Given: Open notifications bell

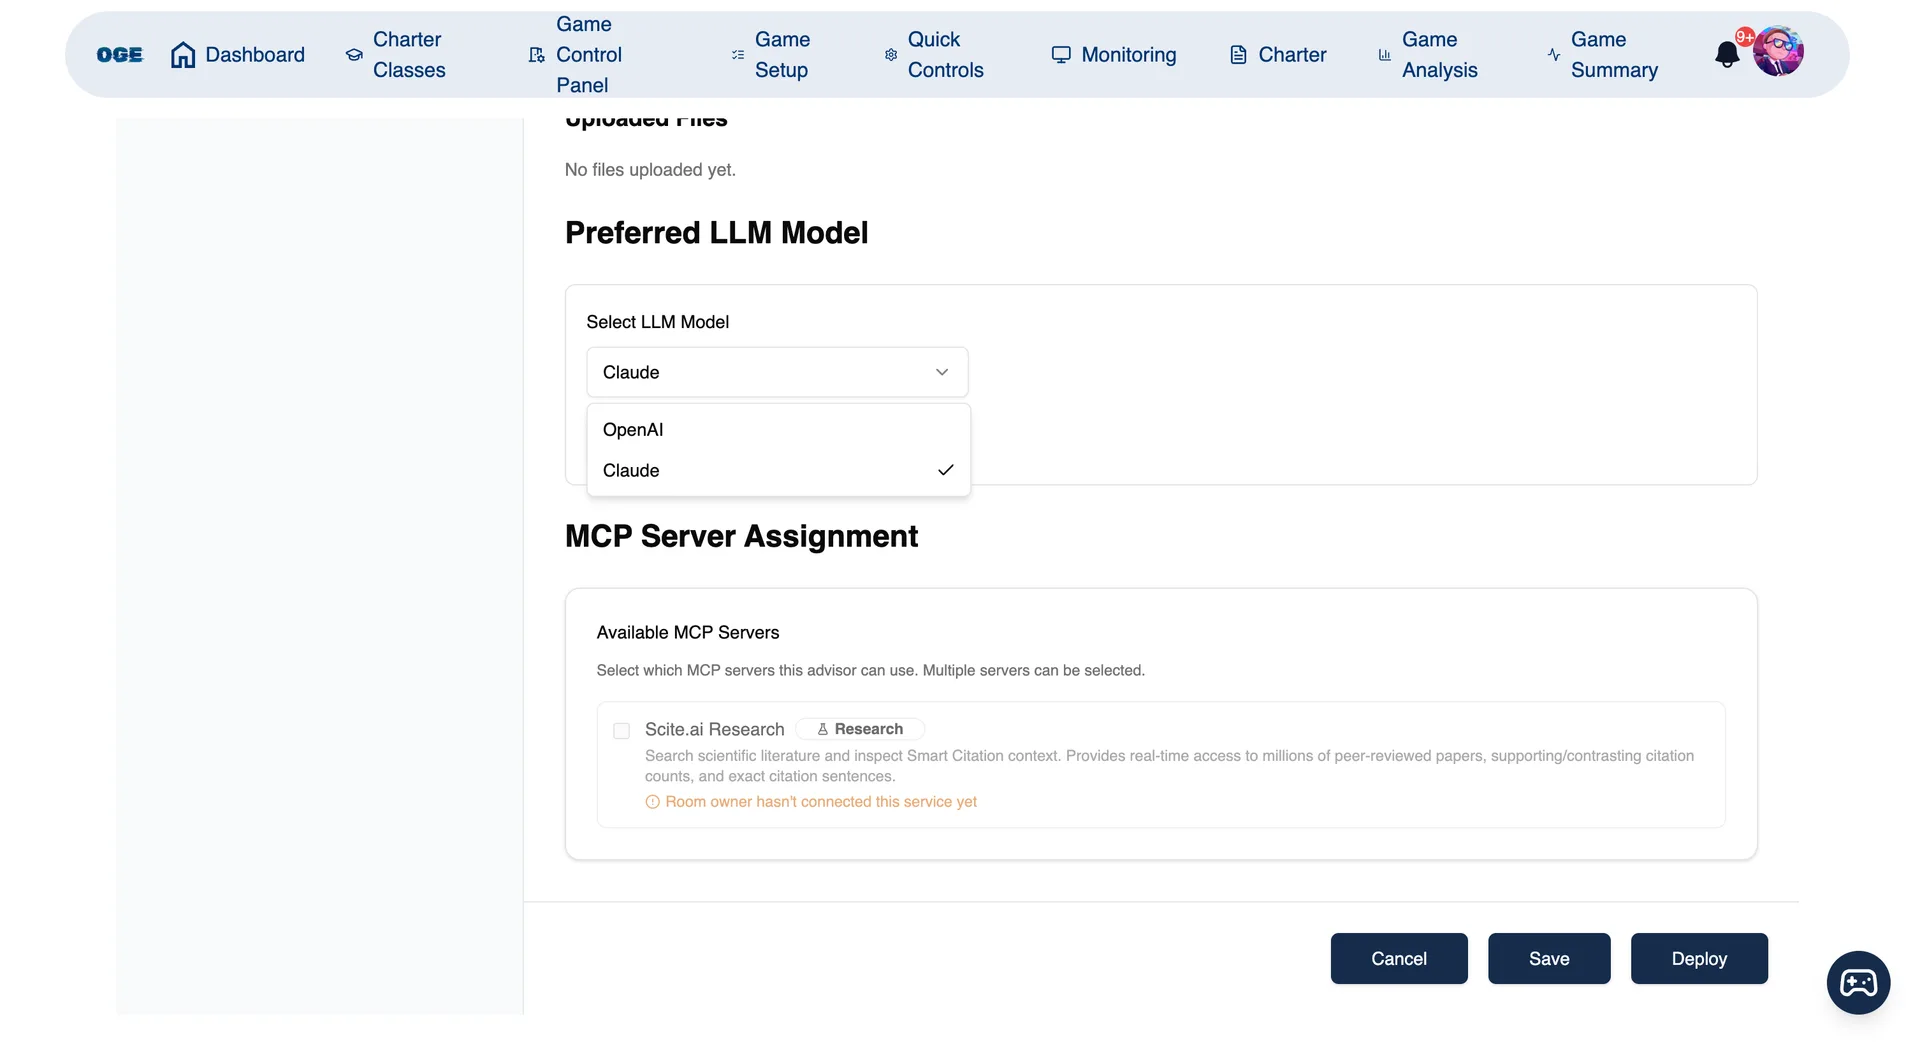Looking at the screenshot, I should (x=1727, y=55).
